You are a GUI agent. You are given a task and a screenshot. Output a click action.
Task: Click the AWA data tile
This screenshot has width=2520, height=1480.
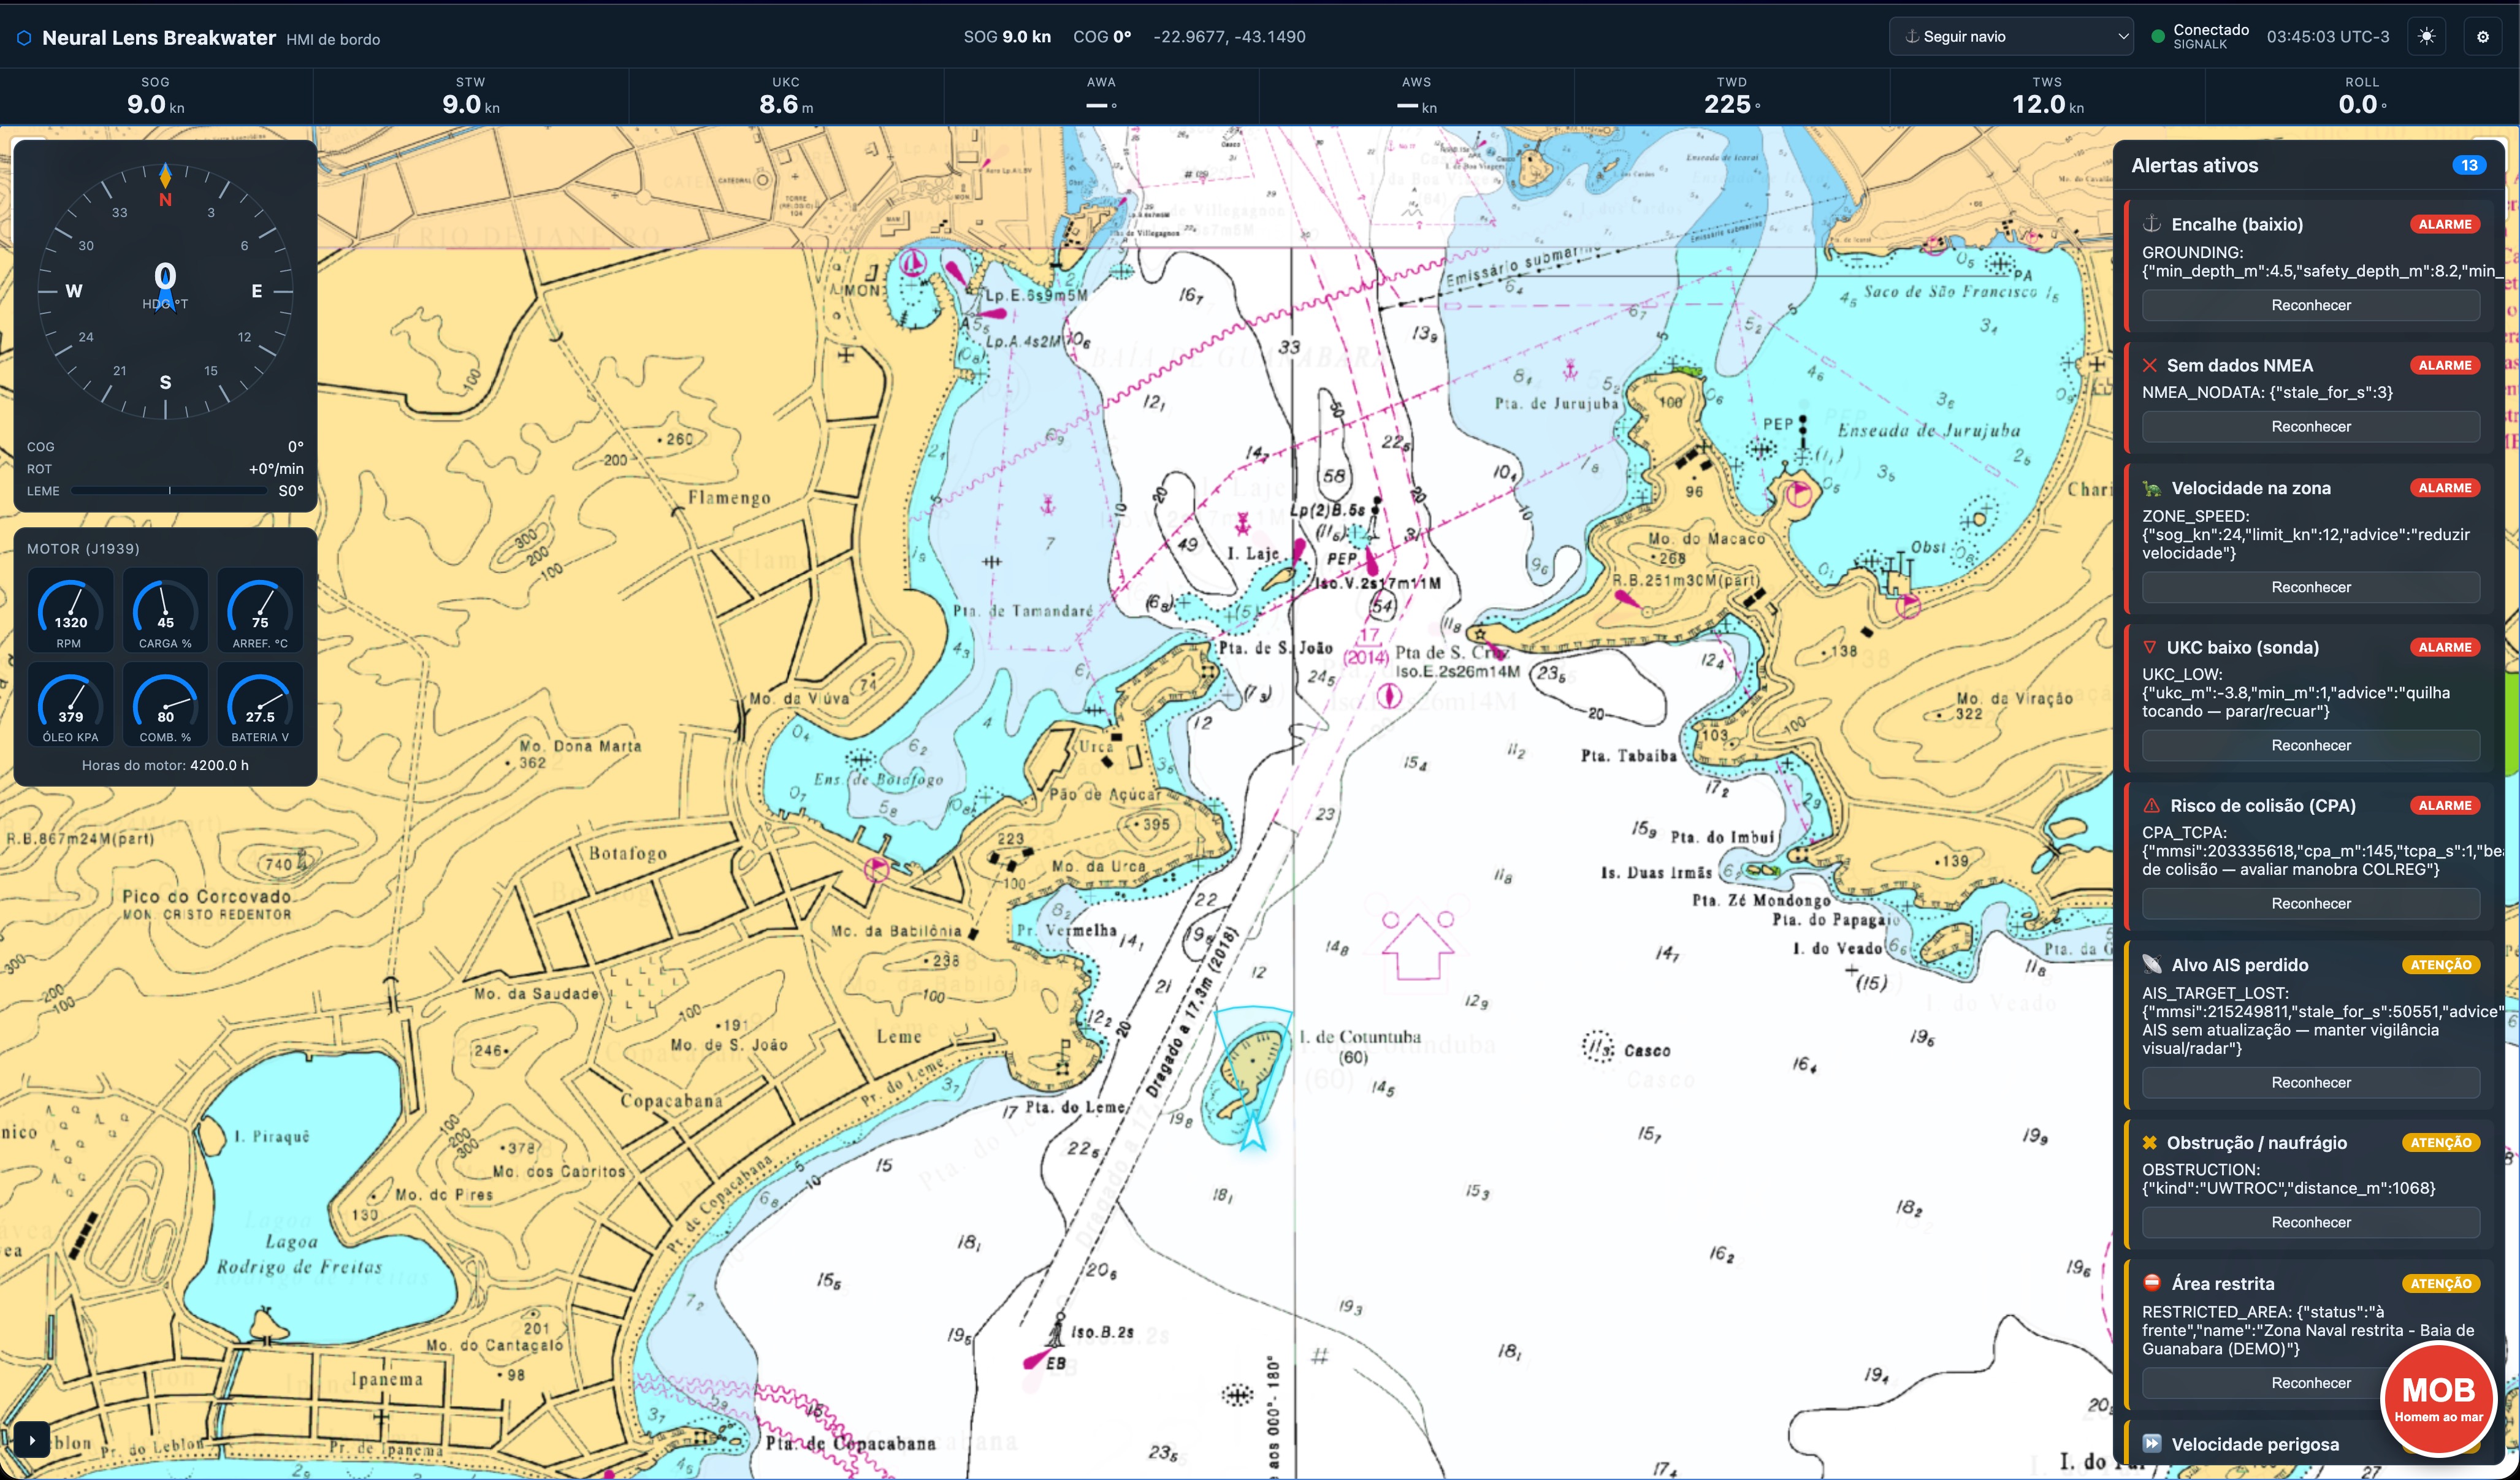coord(1101,96)
